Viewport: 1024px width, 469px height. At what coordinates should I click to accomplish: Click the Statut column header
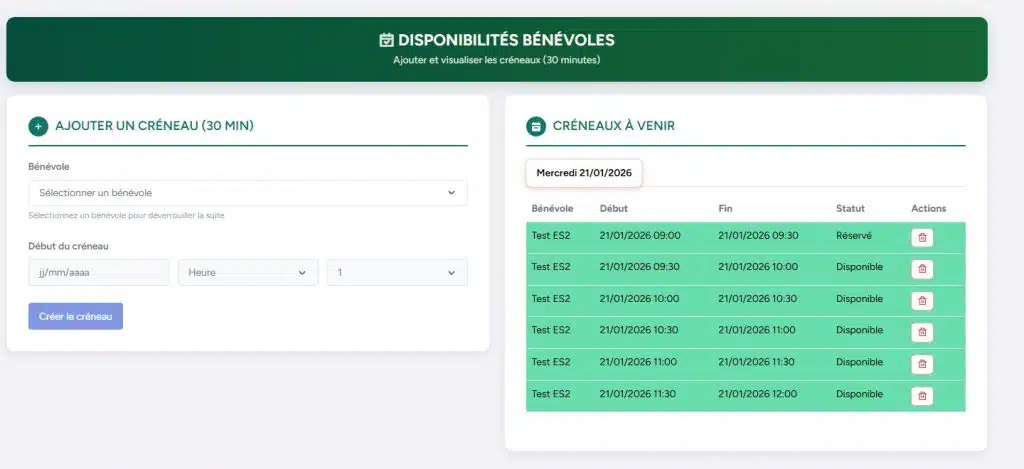coord(850,208)
